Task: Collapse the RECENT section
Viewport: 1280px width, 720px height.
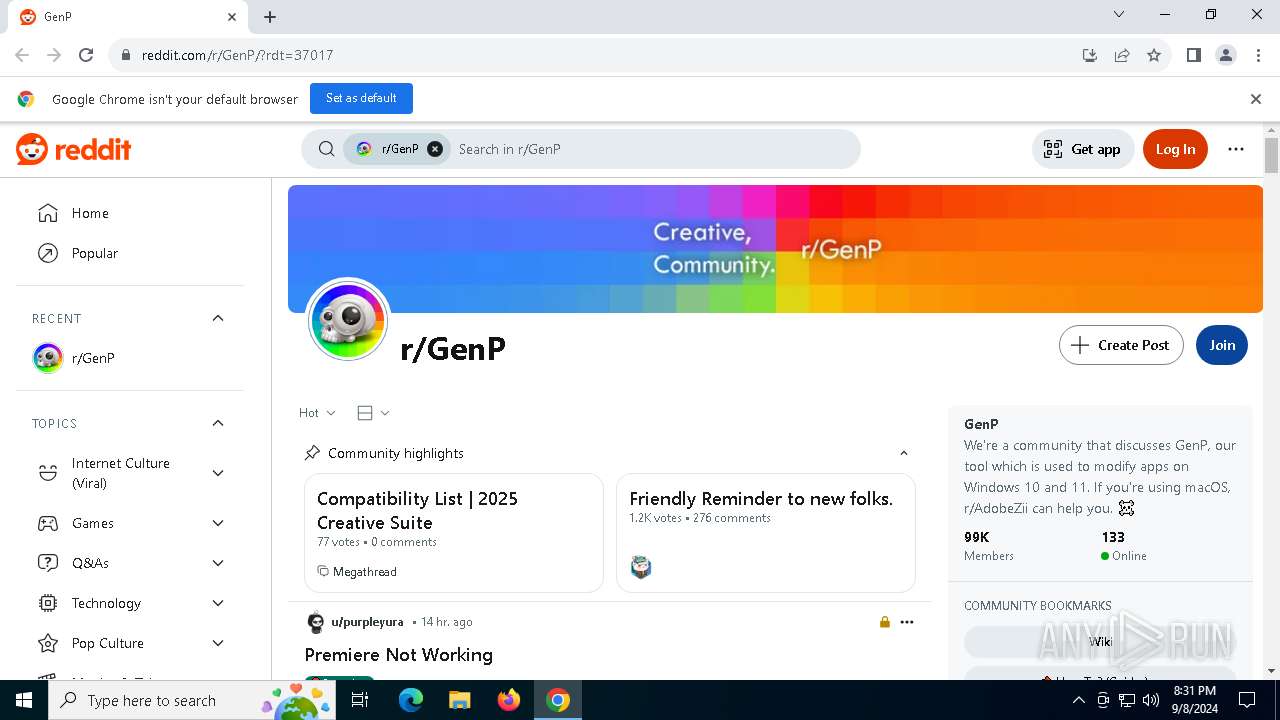Action: [218, 318]
